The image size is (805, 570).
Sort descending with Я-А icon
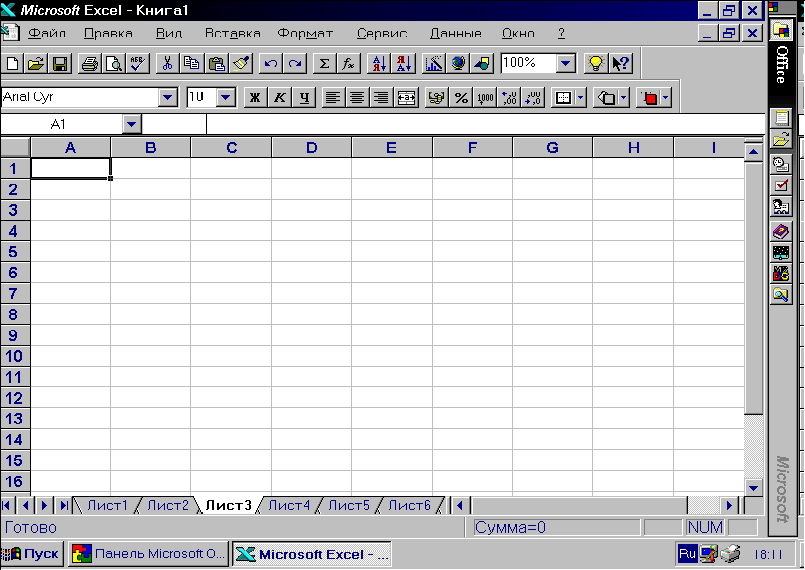(403, 64)
